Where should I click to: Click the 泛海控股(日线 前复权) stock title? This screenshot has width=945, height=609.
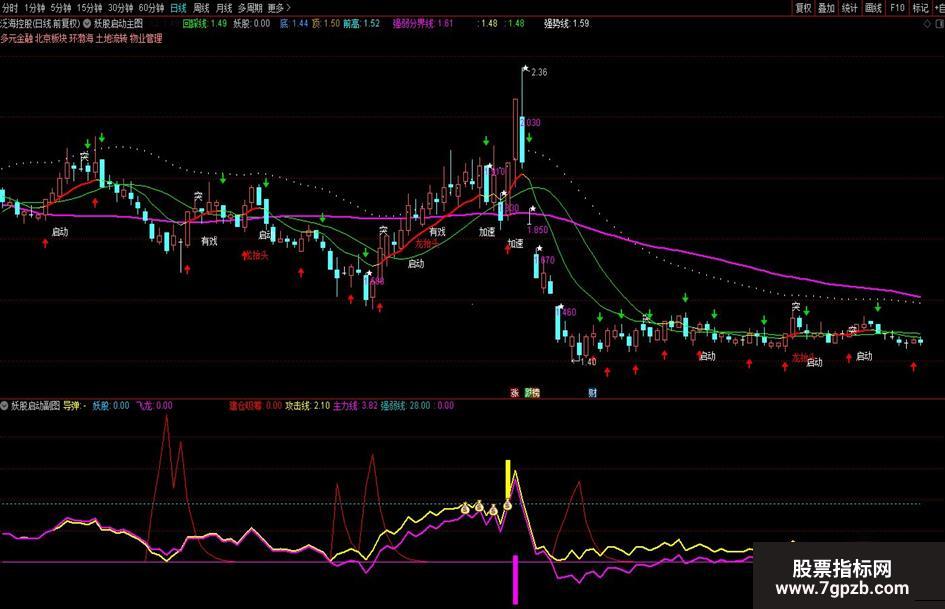point(40,24)
